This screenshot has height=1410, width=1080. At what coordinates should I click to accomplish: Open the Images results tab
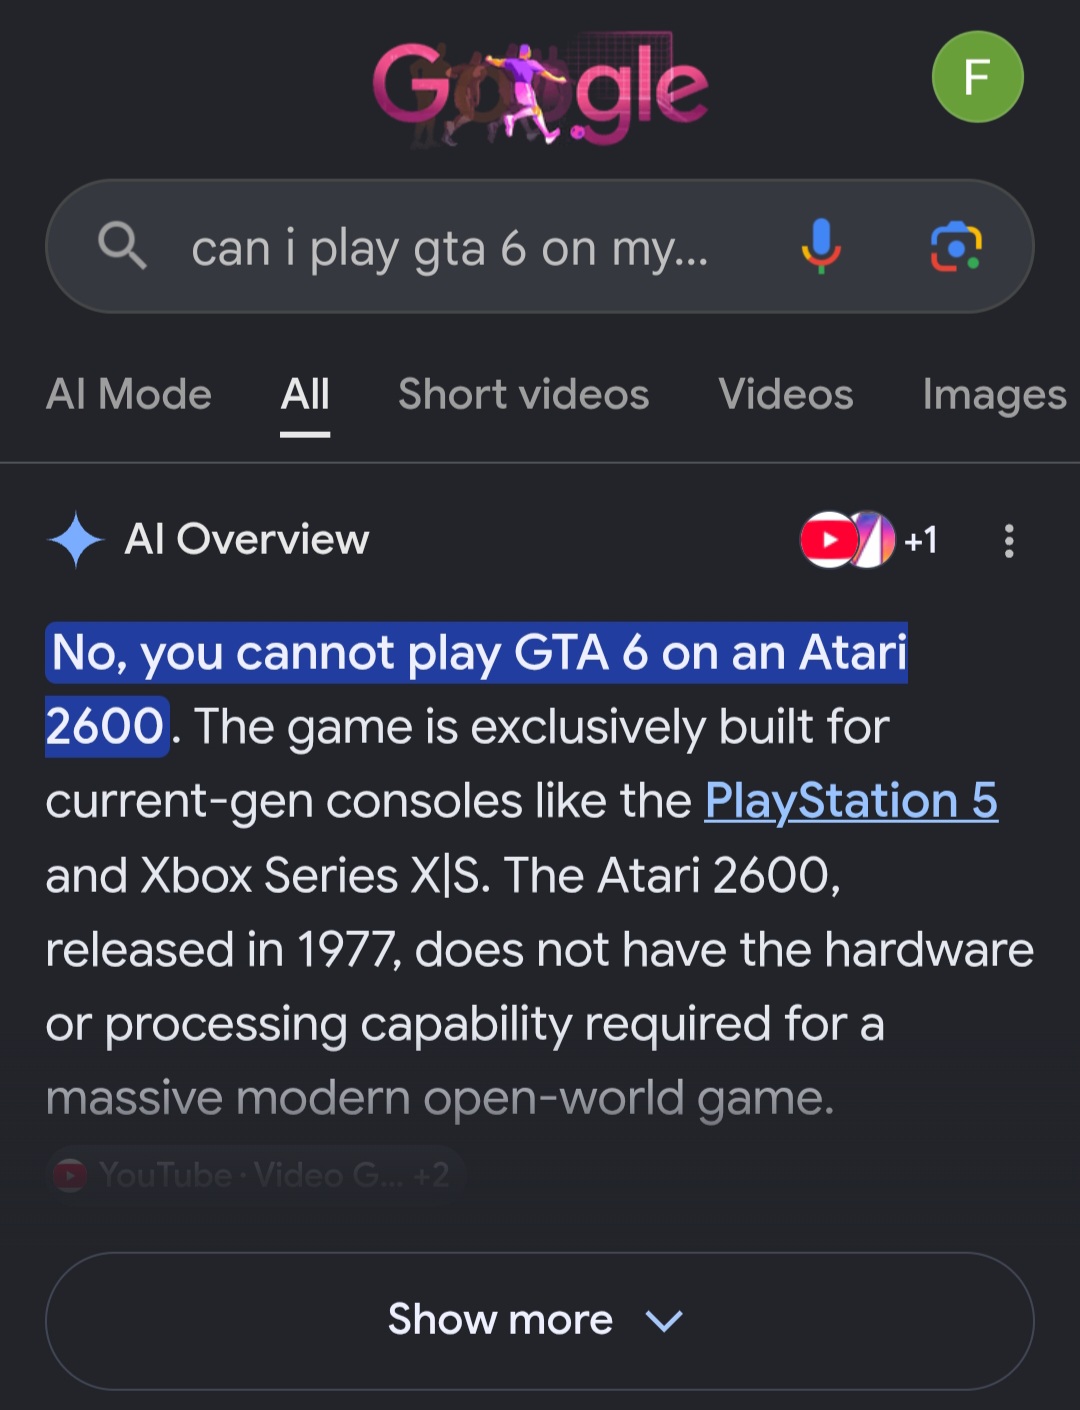point(995,396)
